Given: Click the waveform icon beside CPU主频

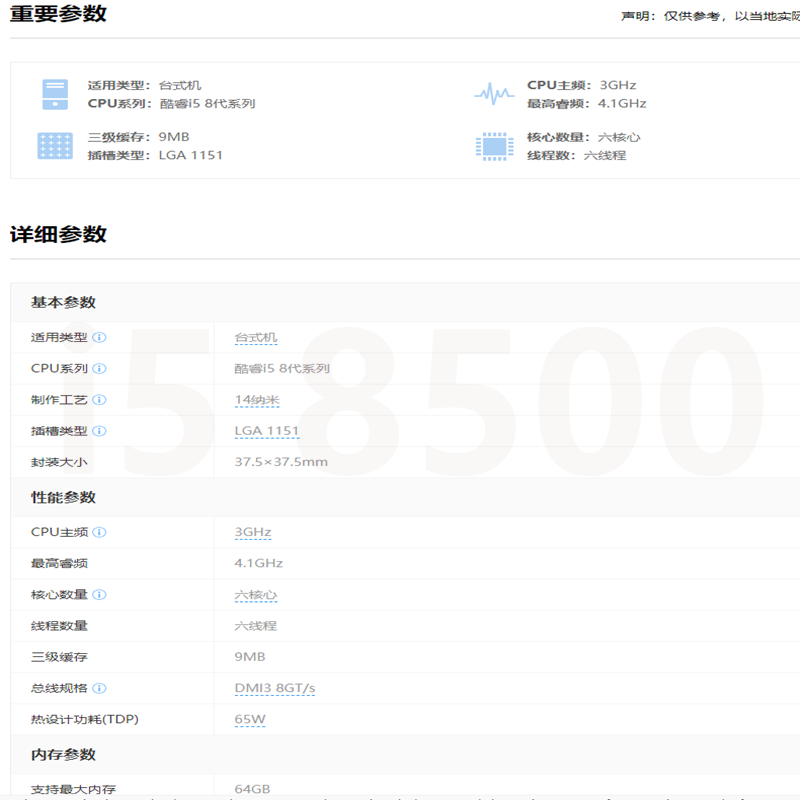Looking at the screenshot, I should pyautogui.click(x=494, y=93).
